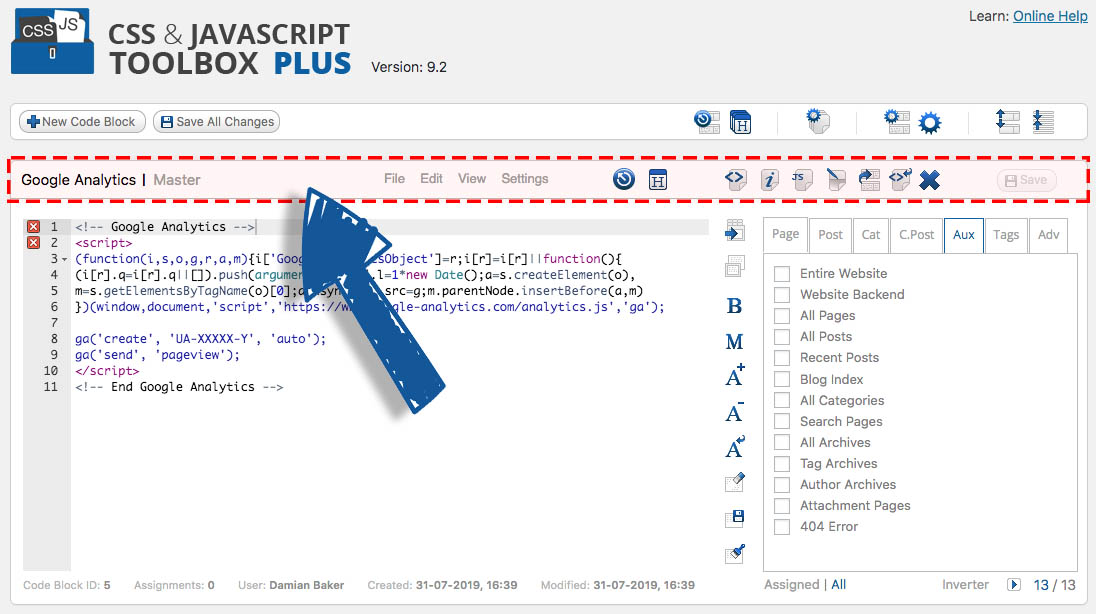
Task: Click the info (i) icon in the block toolbar
Action: [769, 179]
